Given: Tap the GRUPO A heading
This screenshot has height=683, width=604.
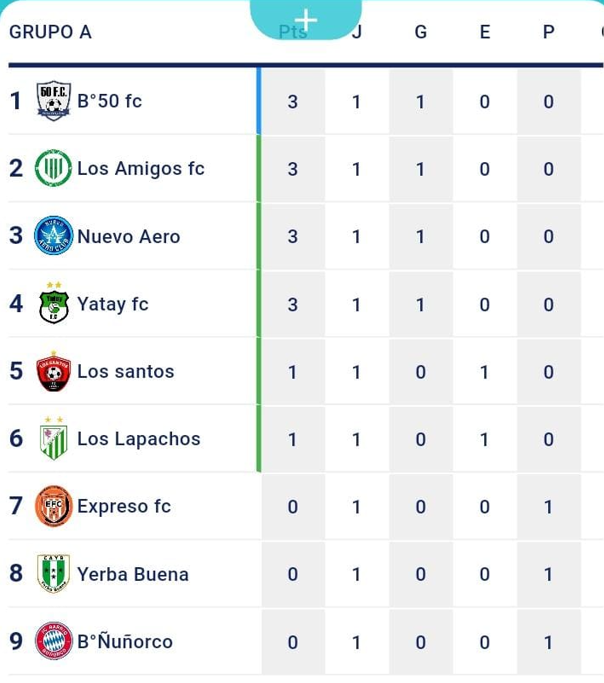Looking at the screenshot, I should 51,32.
